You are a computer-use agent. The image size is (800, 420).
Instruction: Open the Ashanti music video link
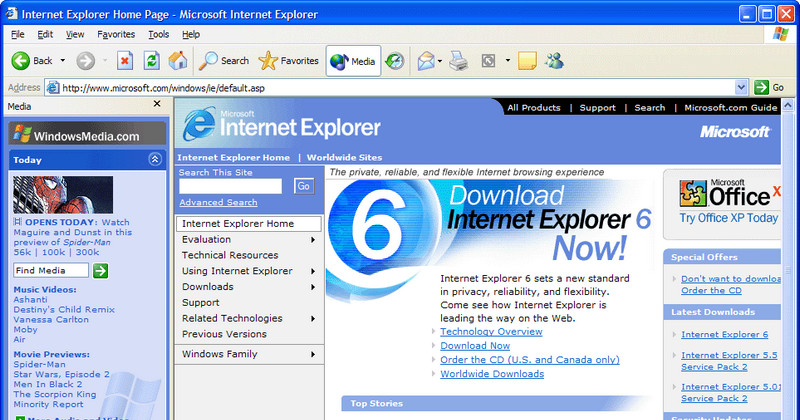pos(30,300)
